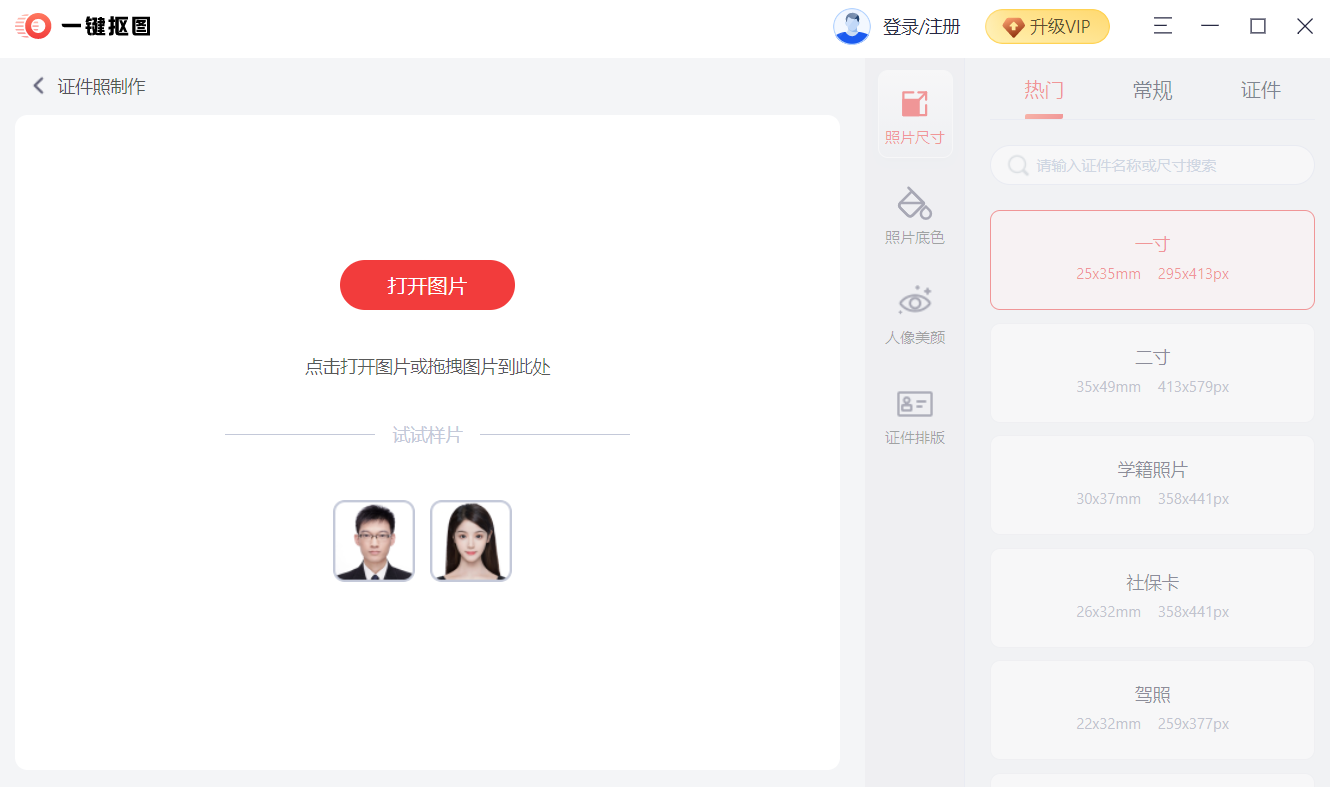Click the back arrow beside 证件照制作
This screenshot has height=787, width=1330.
[38, 86]
